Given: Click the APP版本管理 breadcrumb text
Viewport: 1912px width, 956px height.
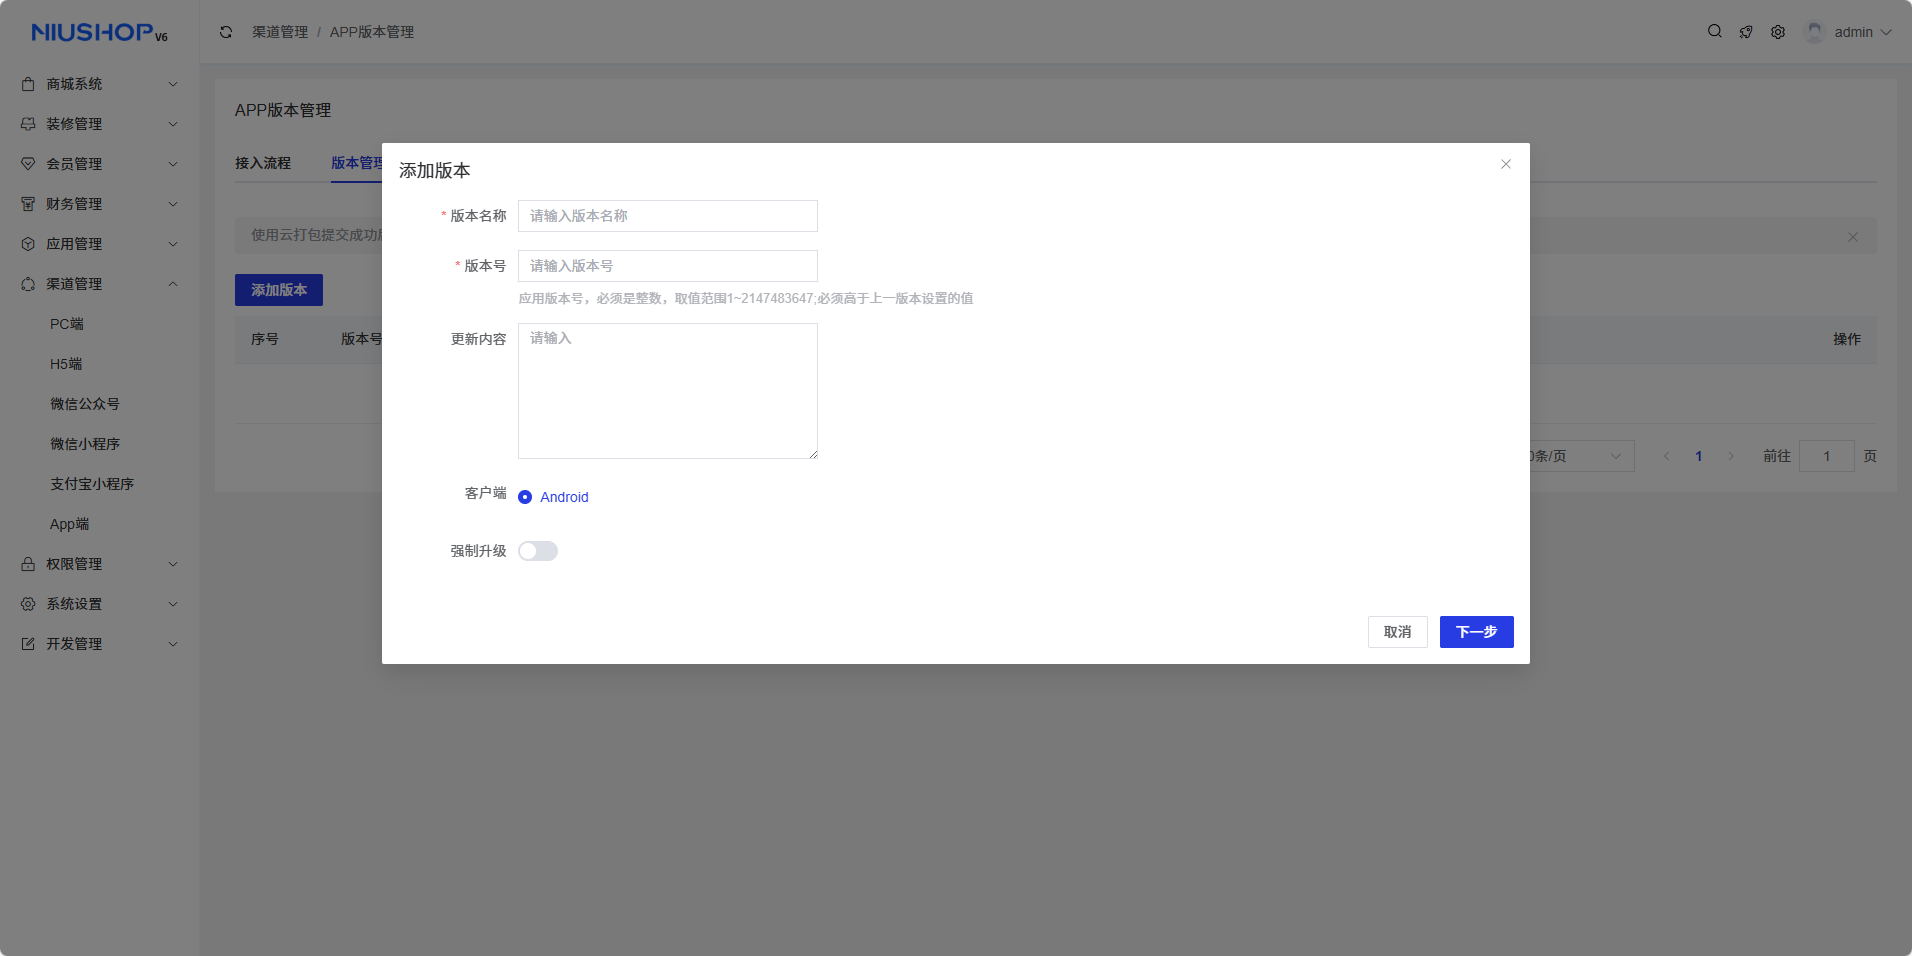Looking at the screenshot, I should click(372, 32).
